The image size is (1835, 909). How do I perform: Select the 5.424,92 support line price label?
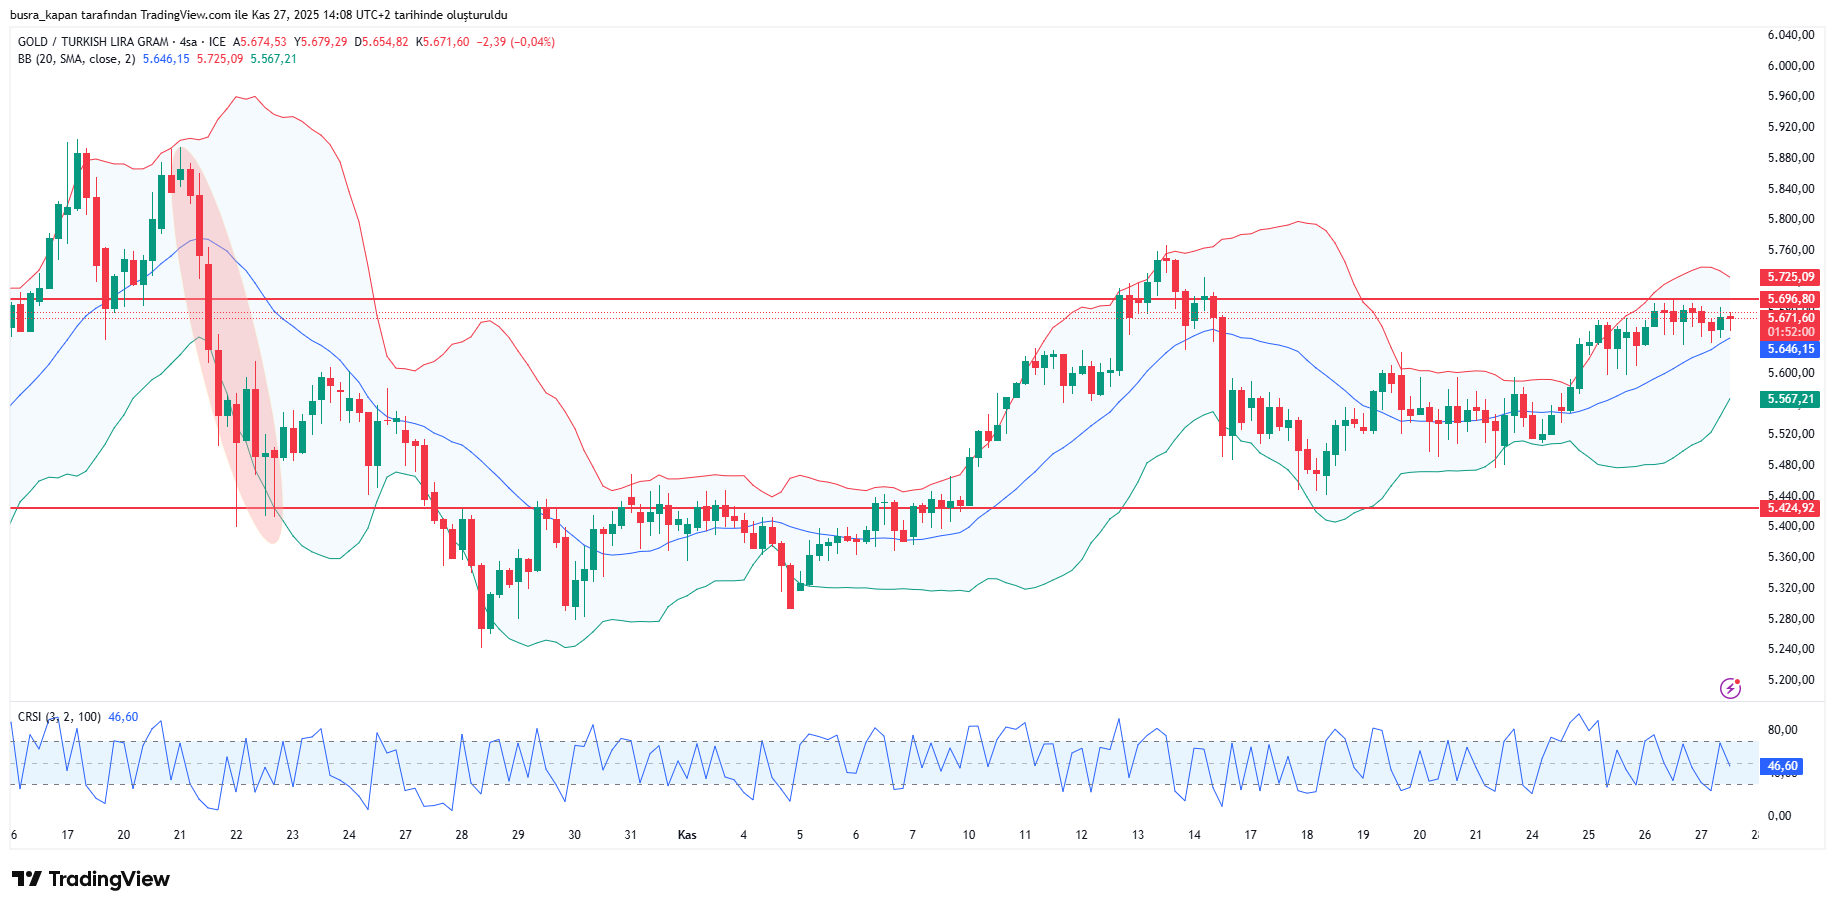point(1789,508)
